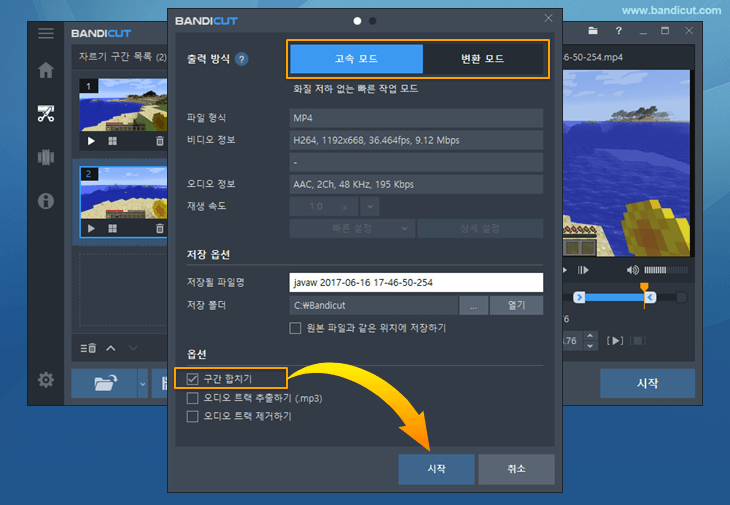Select the Cut scissors mode icon
Viewport: 730px width, 505px height.
pyautogui.click(x=46, y=113)
